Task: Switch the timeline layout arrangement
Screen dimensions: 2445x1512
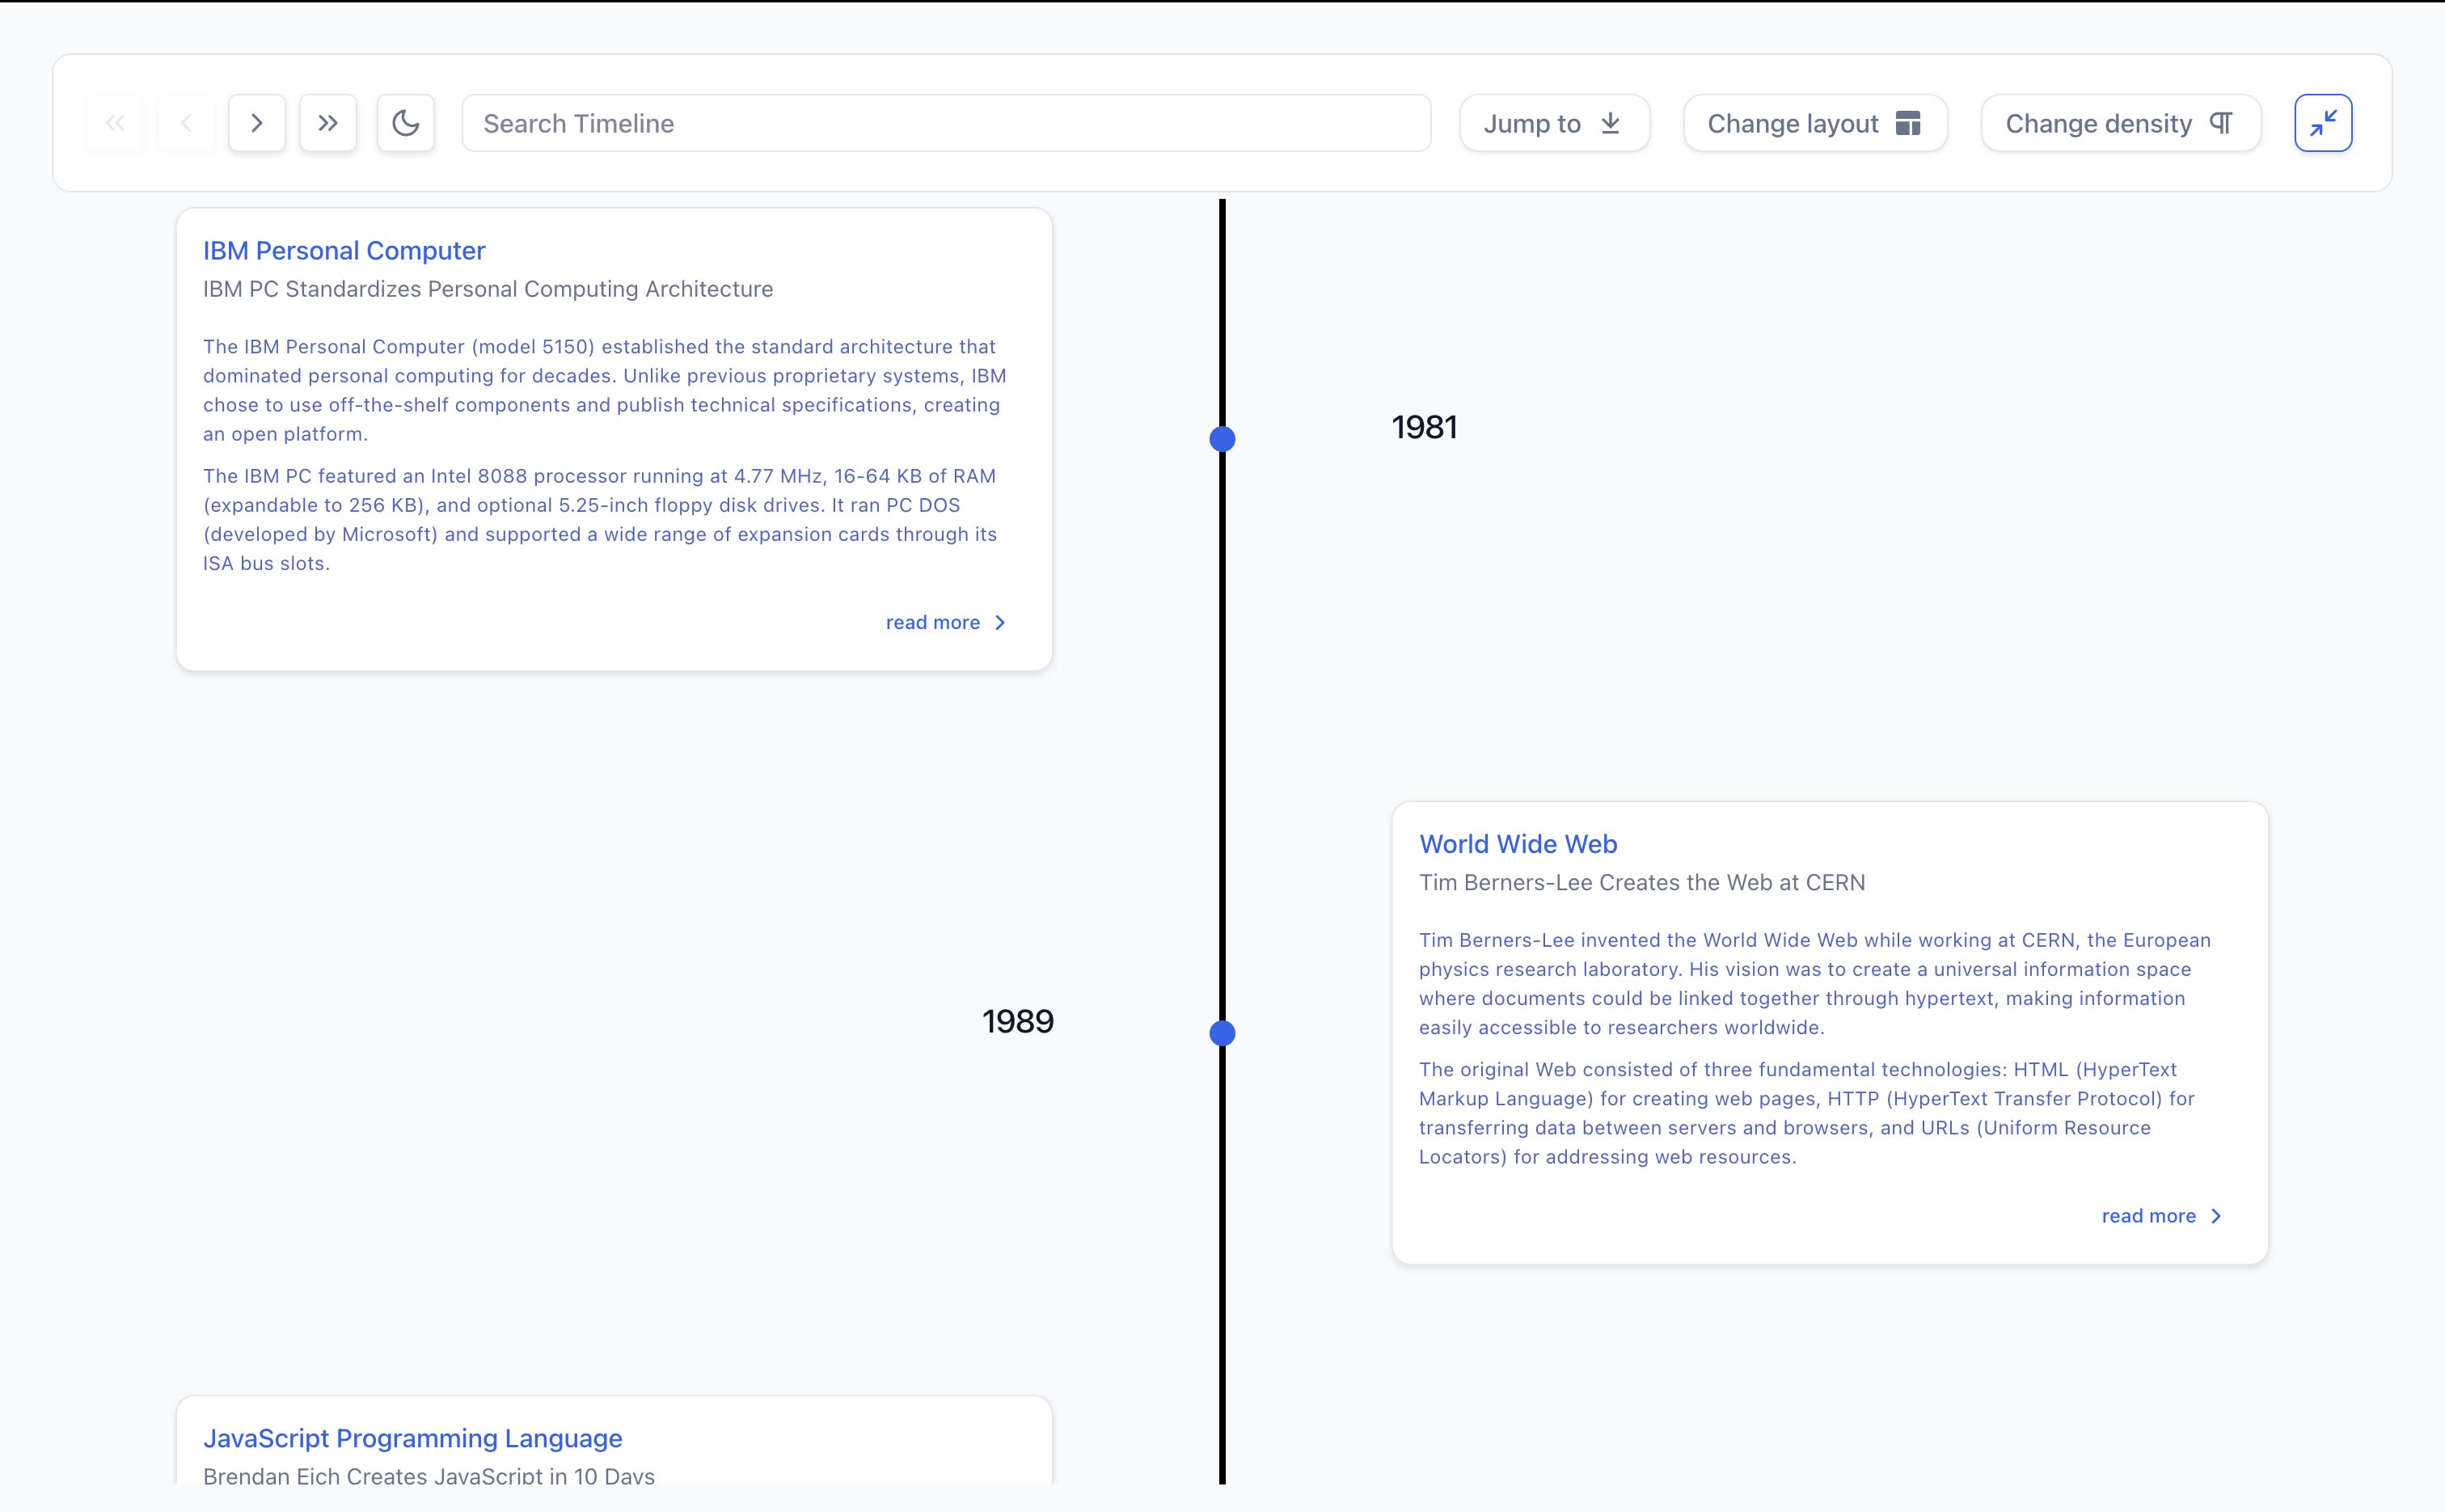Action: [x=1814, y=122]
